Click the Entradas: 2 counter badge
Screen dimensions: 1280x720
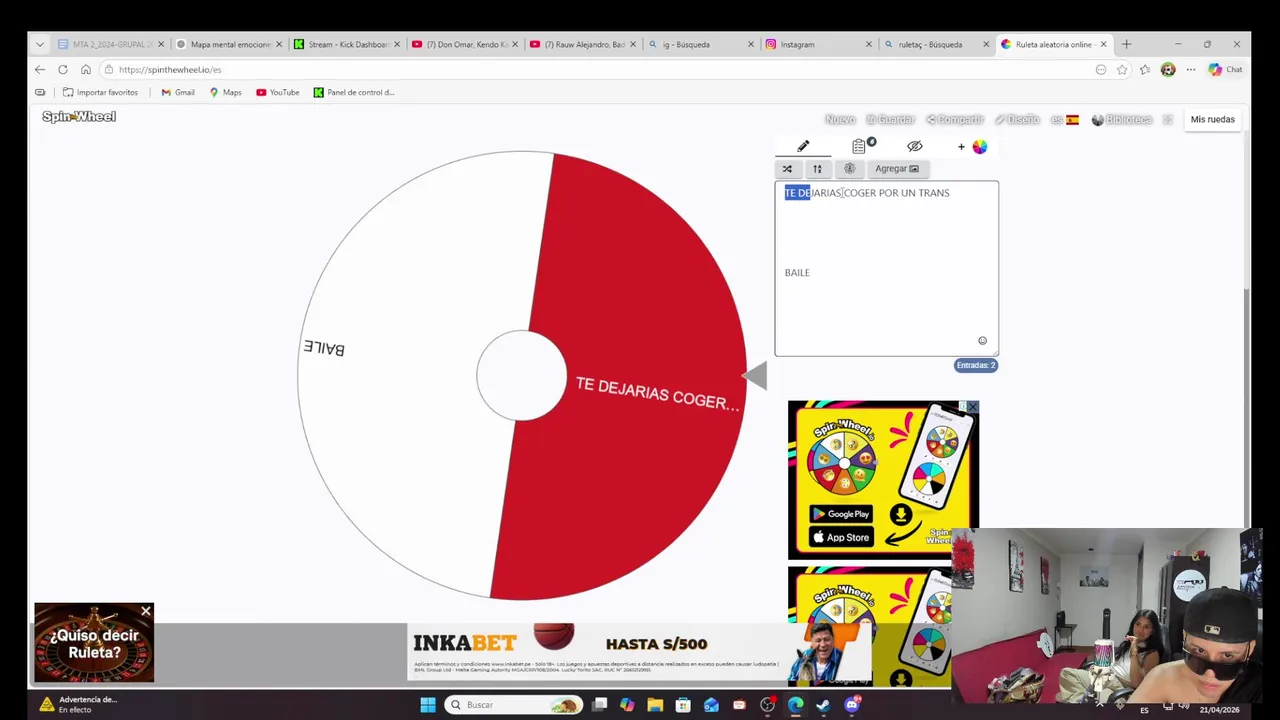coord(976,365)
